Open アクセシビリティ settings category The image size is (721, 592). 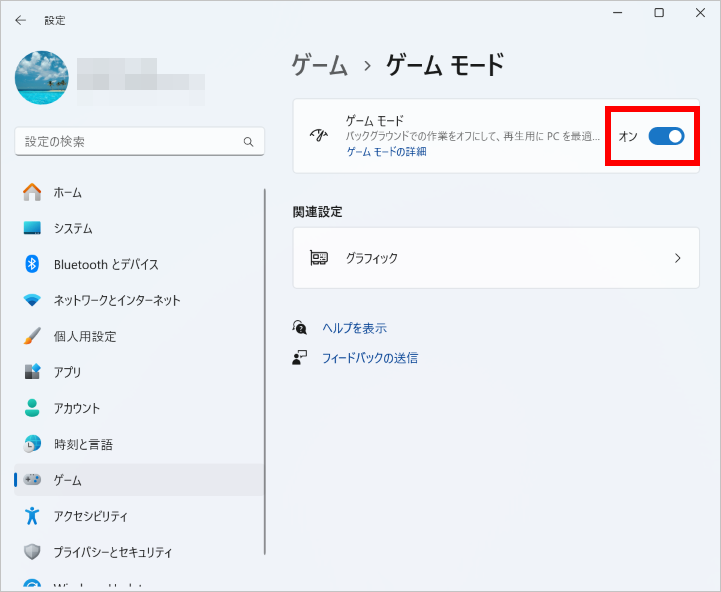click(139, 516)
